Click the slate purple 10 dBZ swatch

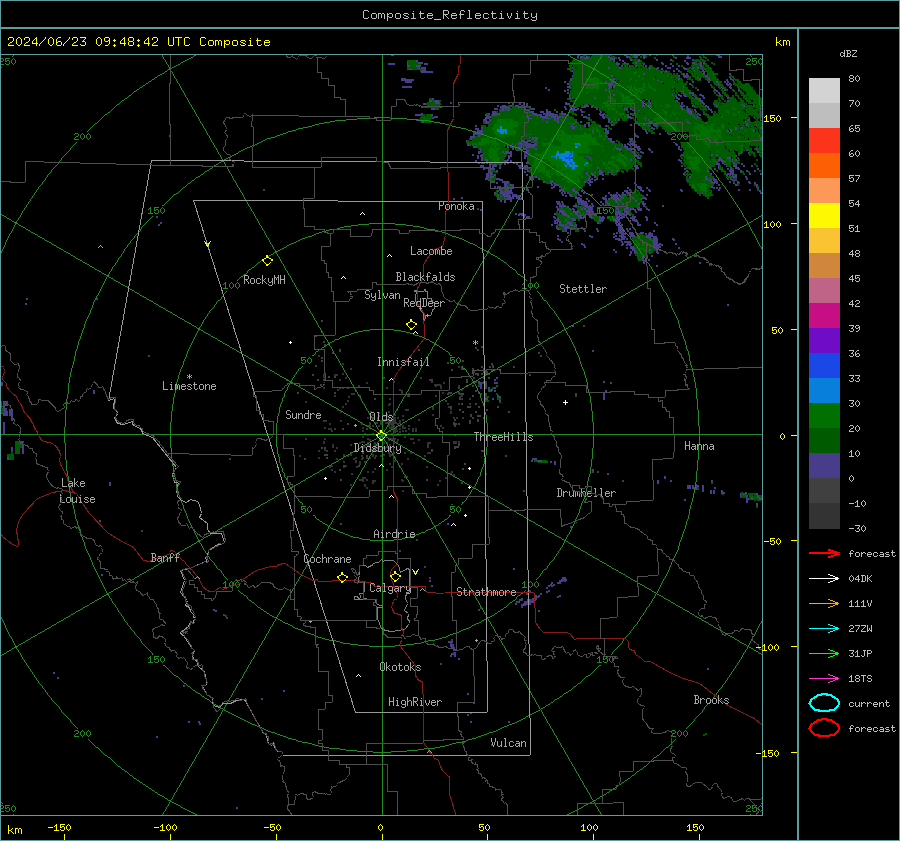[x=824, y=466]
